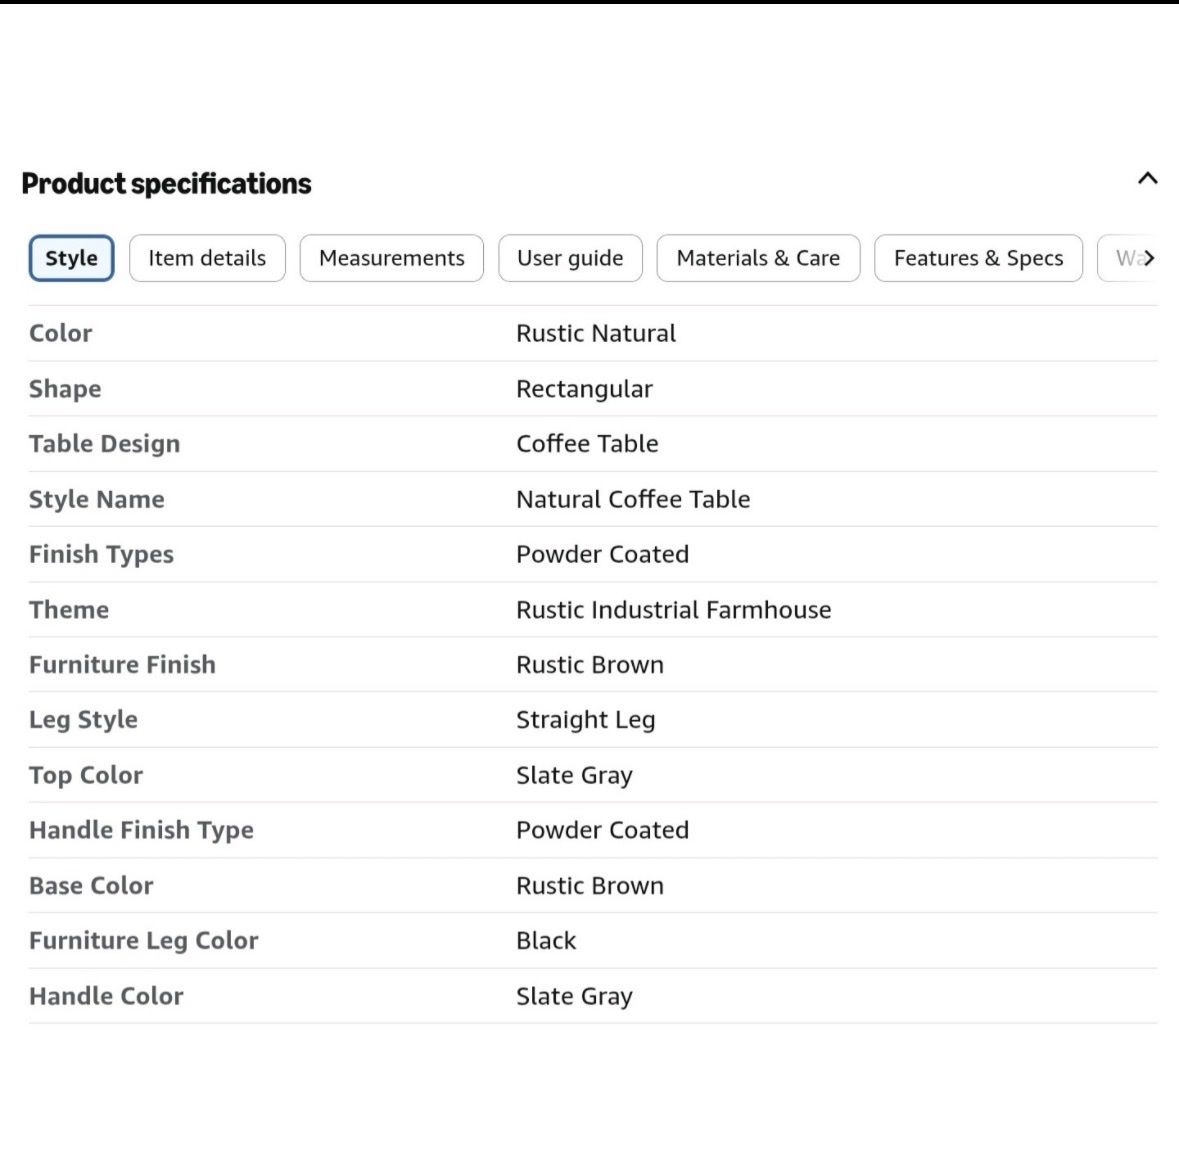Switch to Features & Specs tab
The width and height of the screenshot is (1179, 1176).
pyautogui.click(x=978, y=258)
